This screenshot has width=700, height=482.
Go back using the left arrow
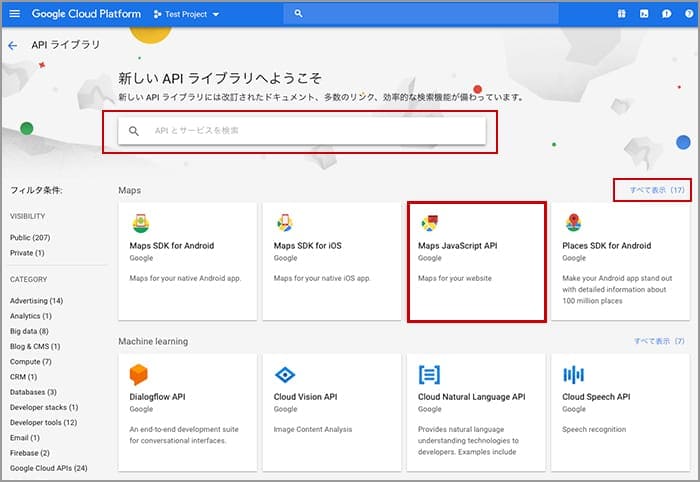(12, 45)
